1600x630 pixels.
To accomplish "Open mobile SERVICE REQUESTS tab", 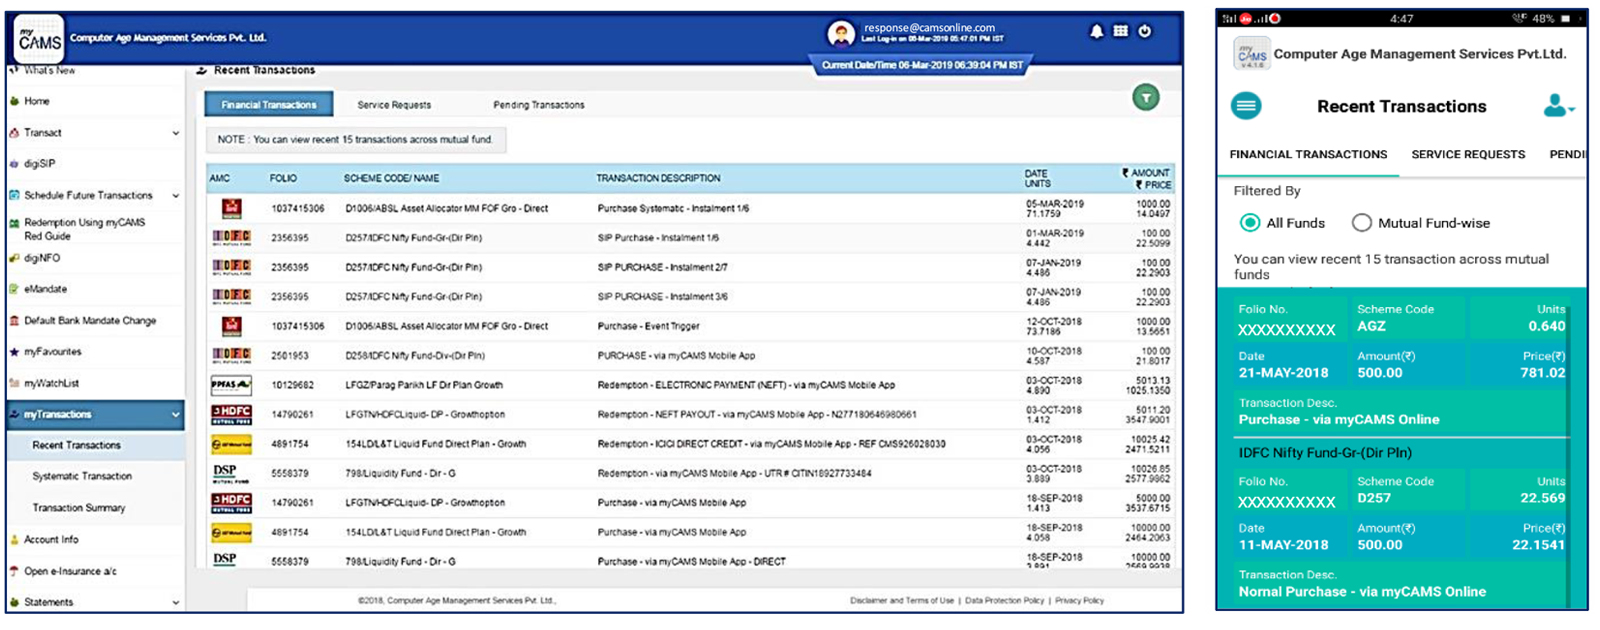I will click(x=1467, y=155).
